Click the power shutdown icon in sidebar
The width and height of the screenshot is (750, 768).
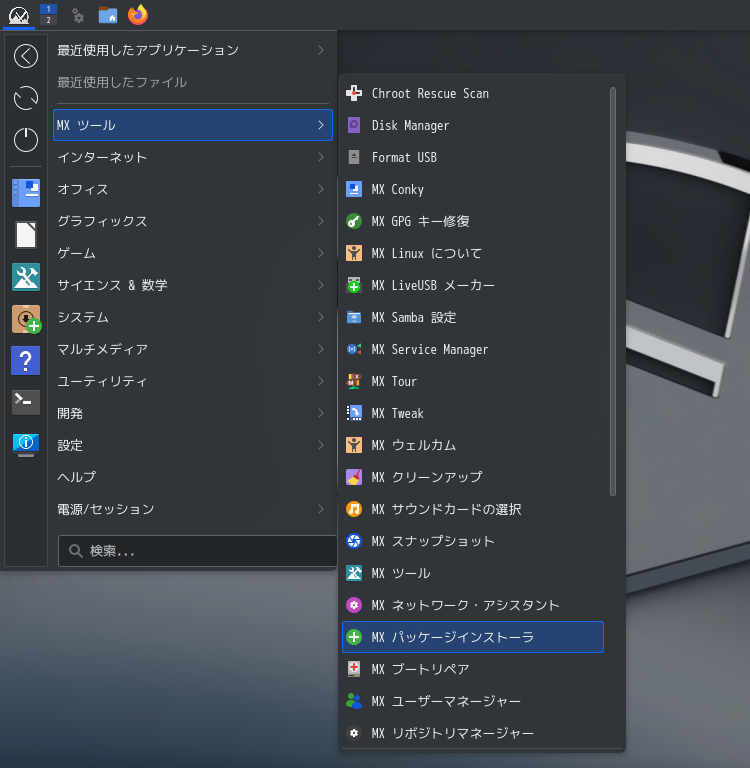pyautogui.click(x=26, y=140)
